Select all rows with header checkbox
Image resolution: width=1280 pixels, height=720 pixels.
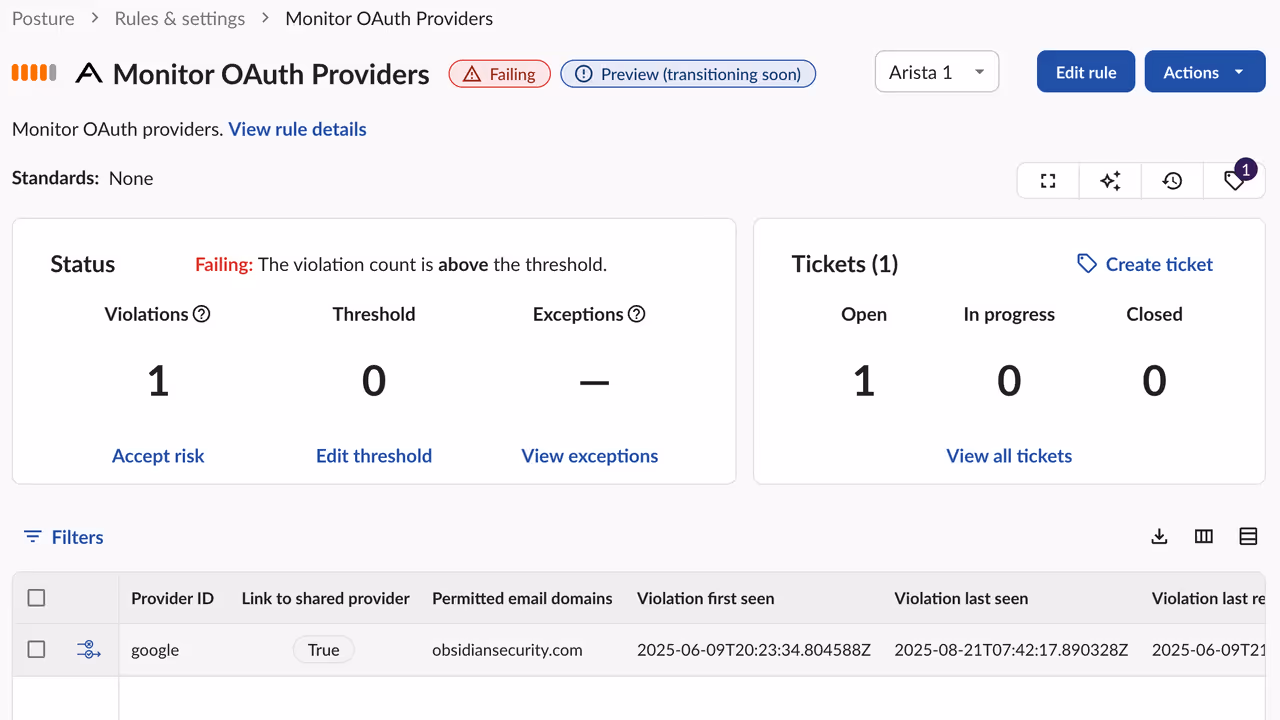point(37,598)
